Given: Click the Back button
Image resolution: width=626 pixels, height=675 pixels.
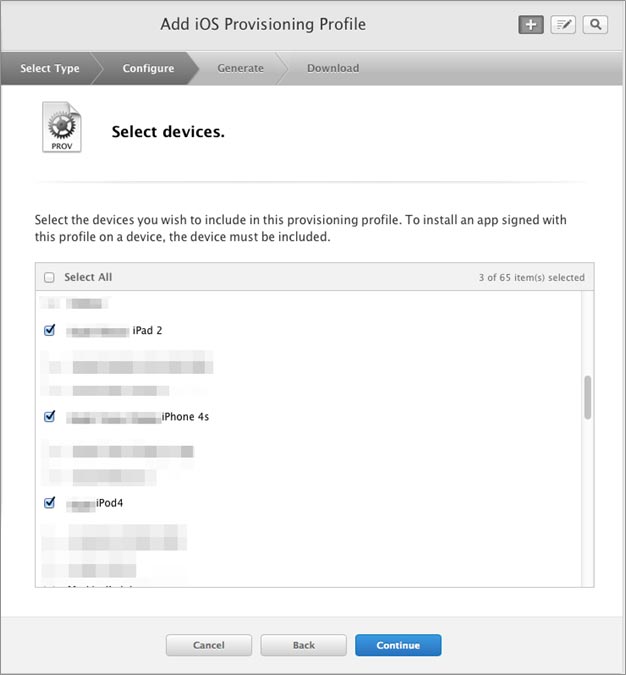Looking at the screenshot, I should pyautogui.click(x=304, y=645).
